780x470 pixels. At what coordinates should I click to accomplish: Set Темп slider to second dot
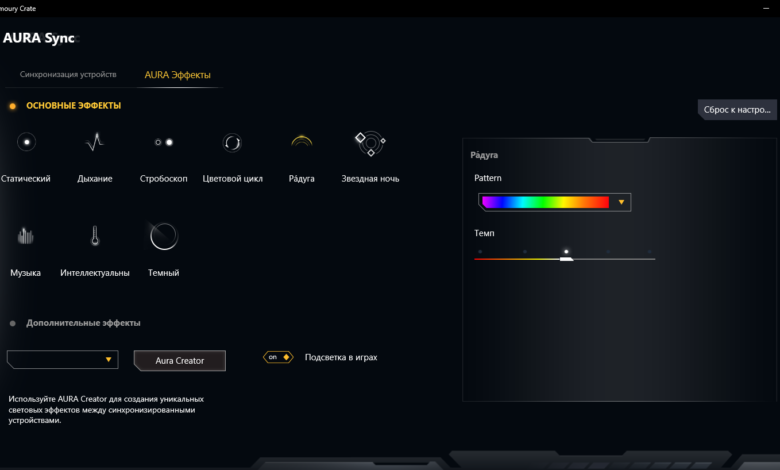coord(525,252)
